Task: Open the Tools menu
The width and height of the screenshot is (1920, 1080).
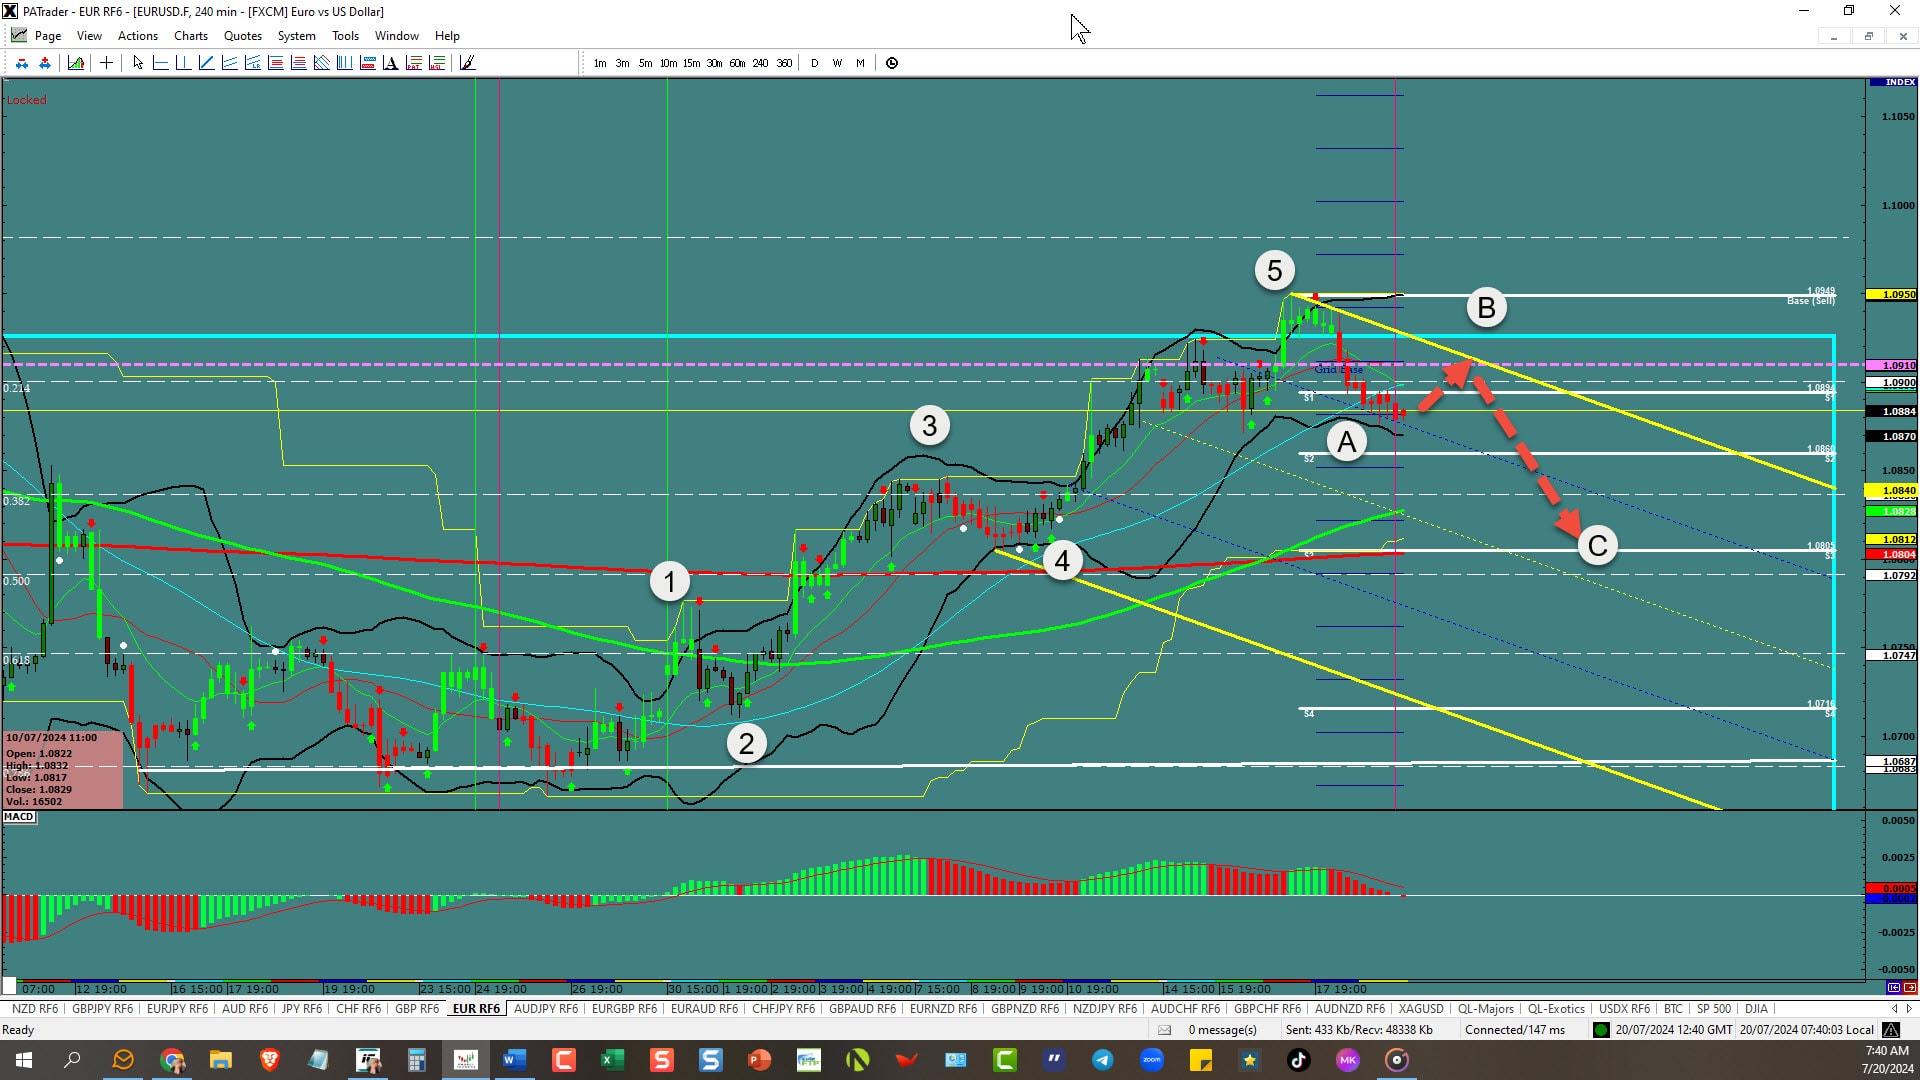Action: (x=345, y=36)
